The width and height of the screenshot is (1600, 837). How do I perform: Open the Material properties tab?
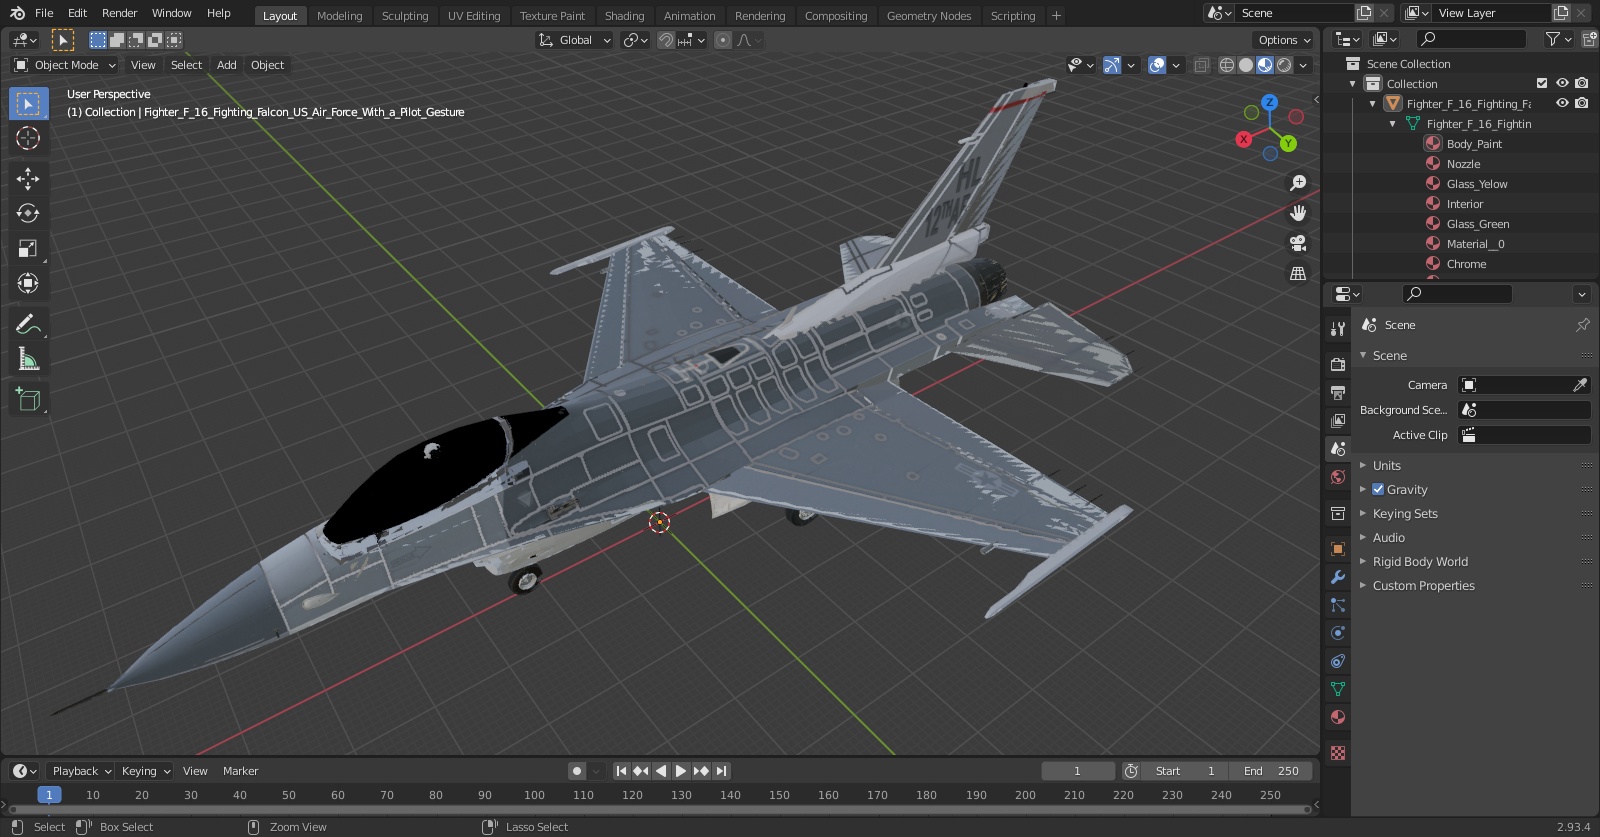pyautogui.click(x=1338, y=717)
